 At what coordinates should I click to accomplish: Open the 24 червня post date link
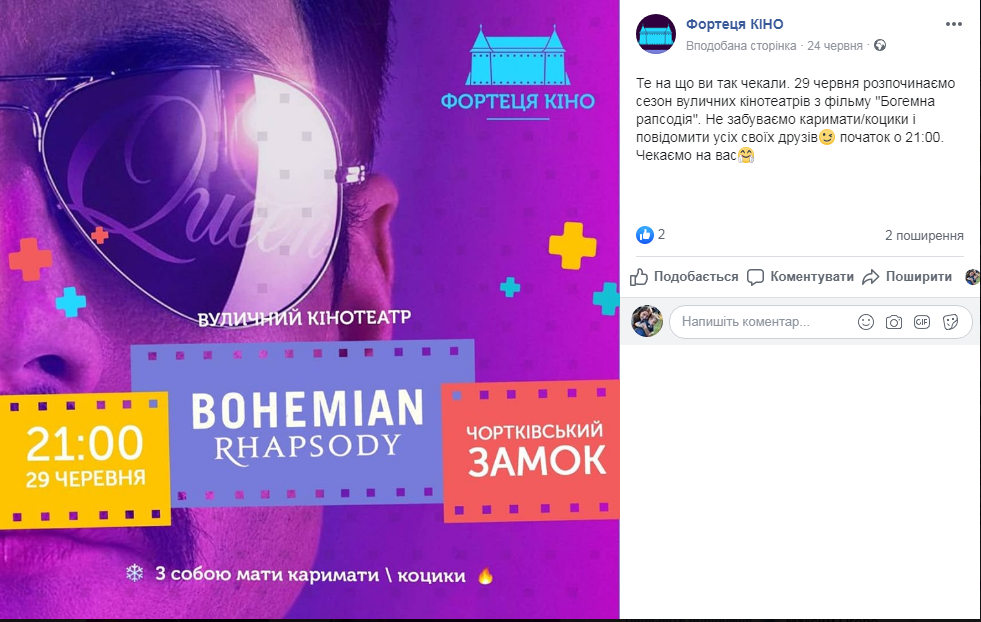pos(835,46)
